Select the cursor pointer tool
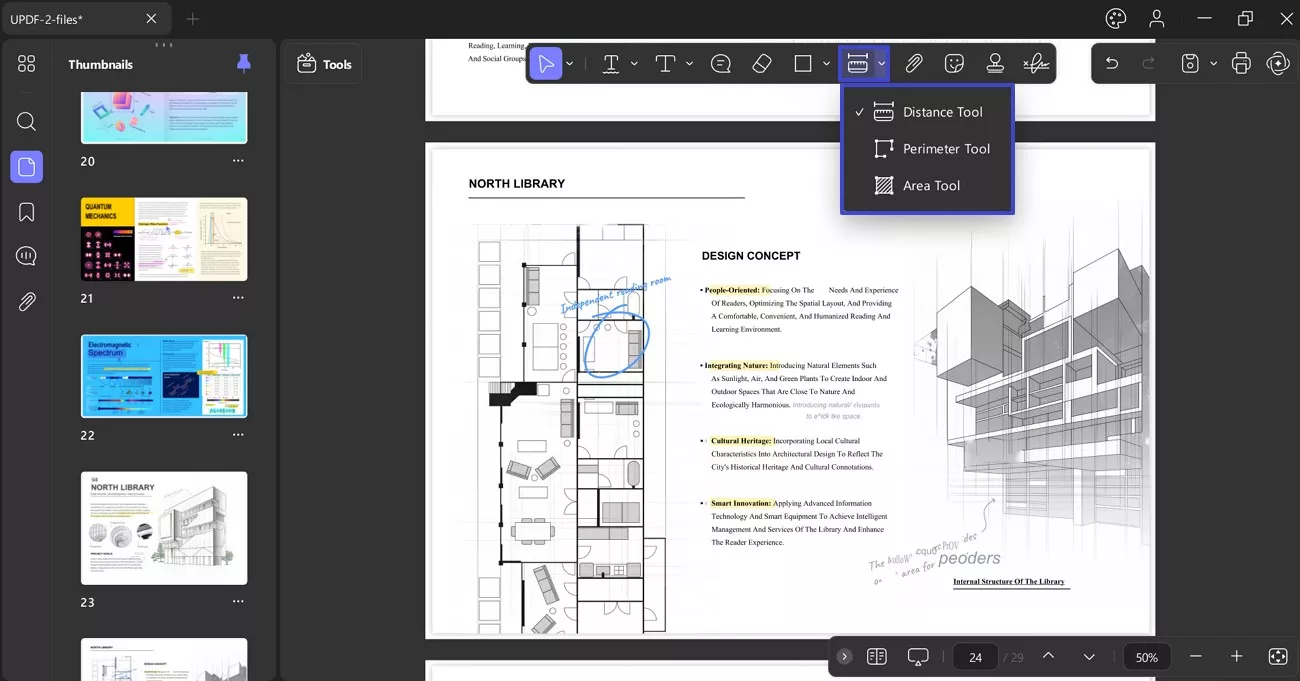Image resolution: width=1300 pixels, height=681 pixels. point(545,64)
